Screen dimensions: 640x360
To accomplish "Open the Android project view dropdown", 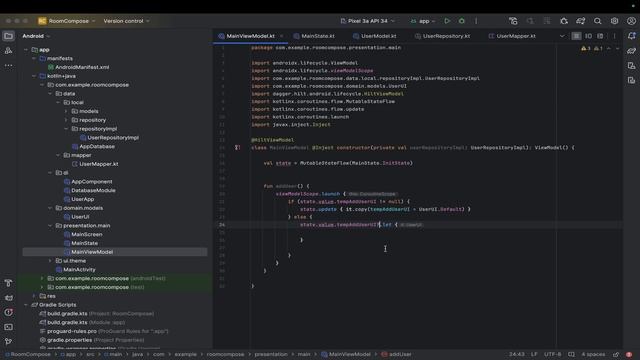I will click(36, 36).
